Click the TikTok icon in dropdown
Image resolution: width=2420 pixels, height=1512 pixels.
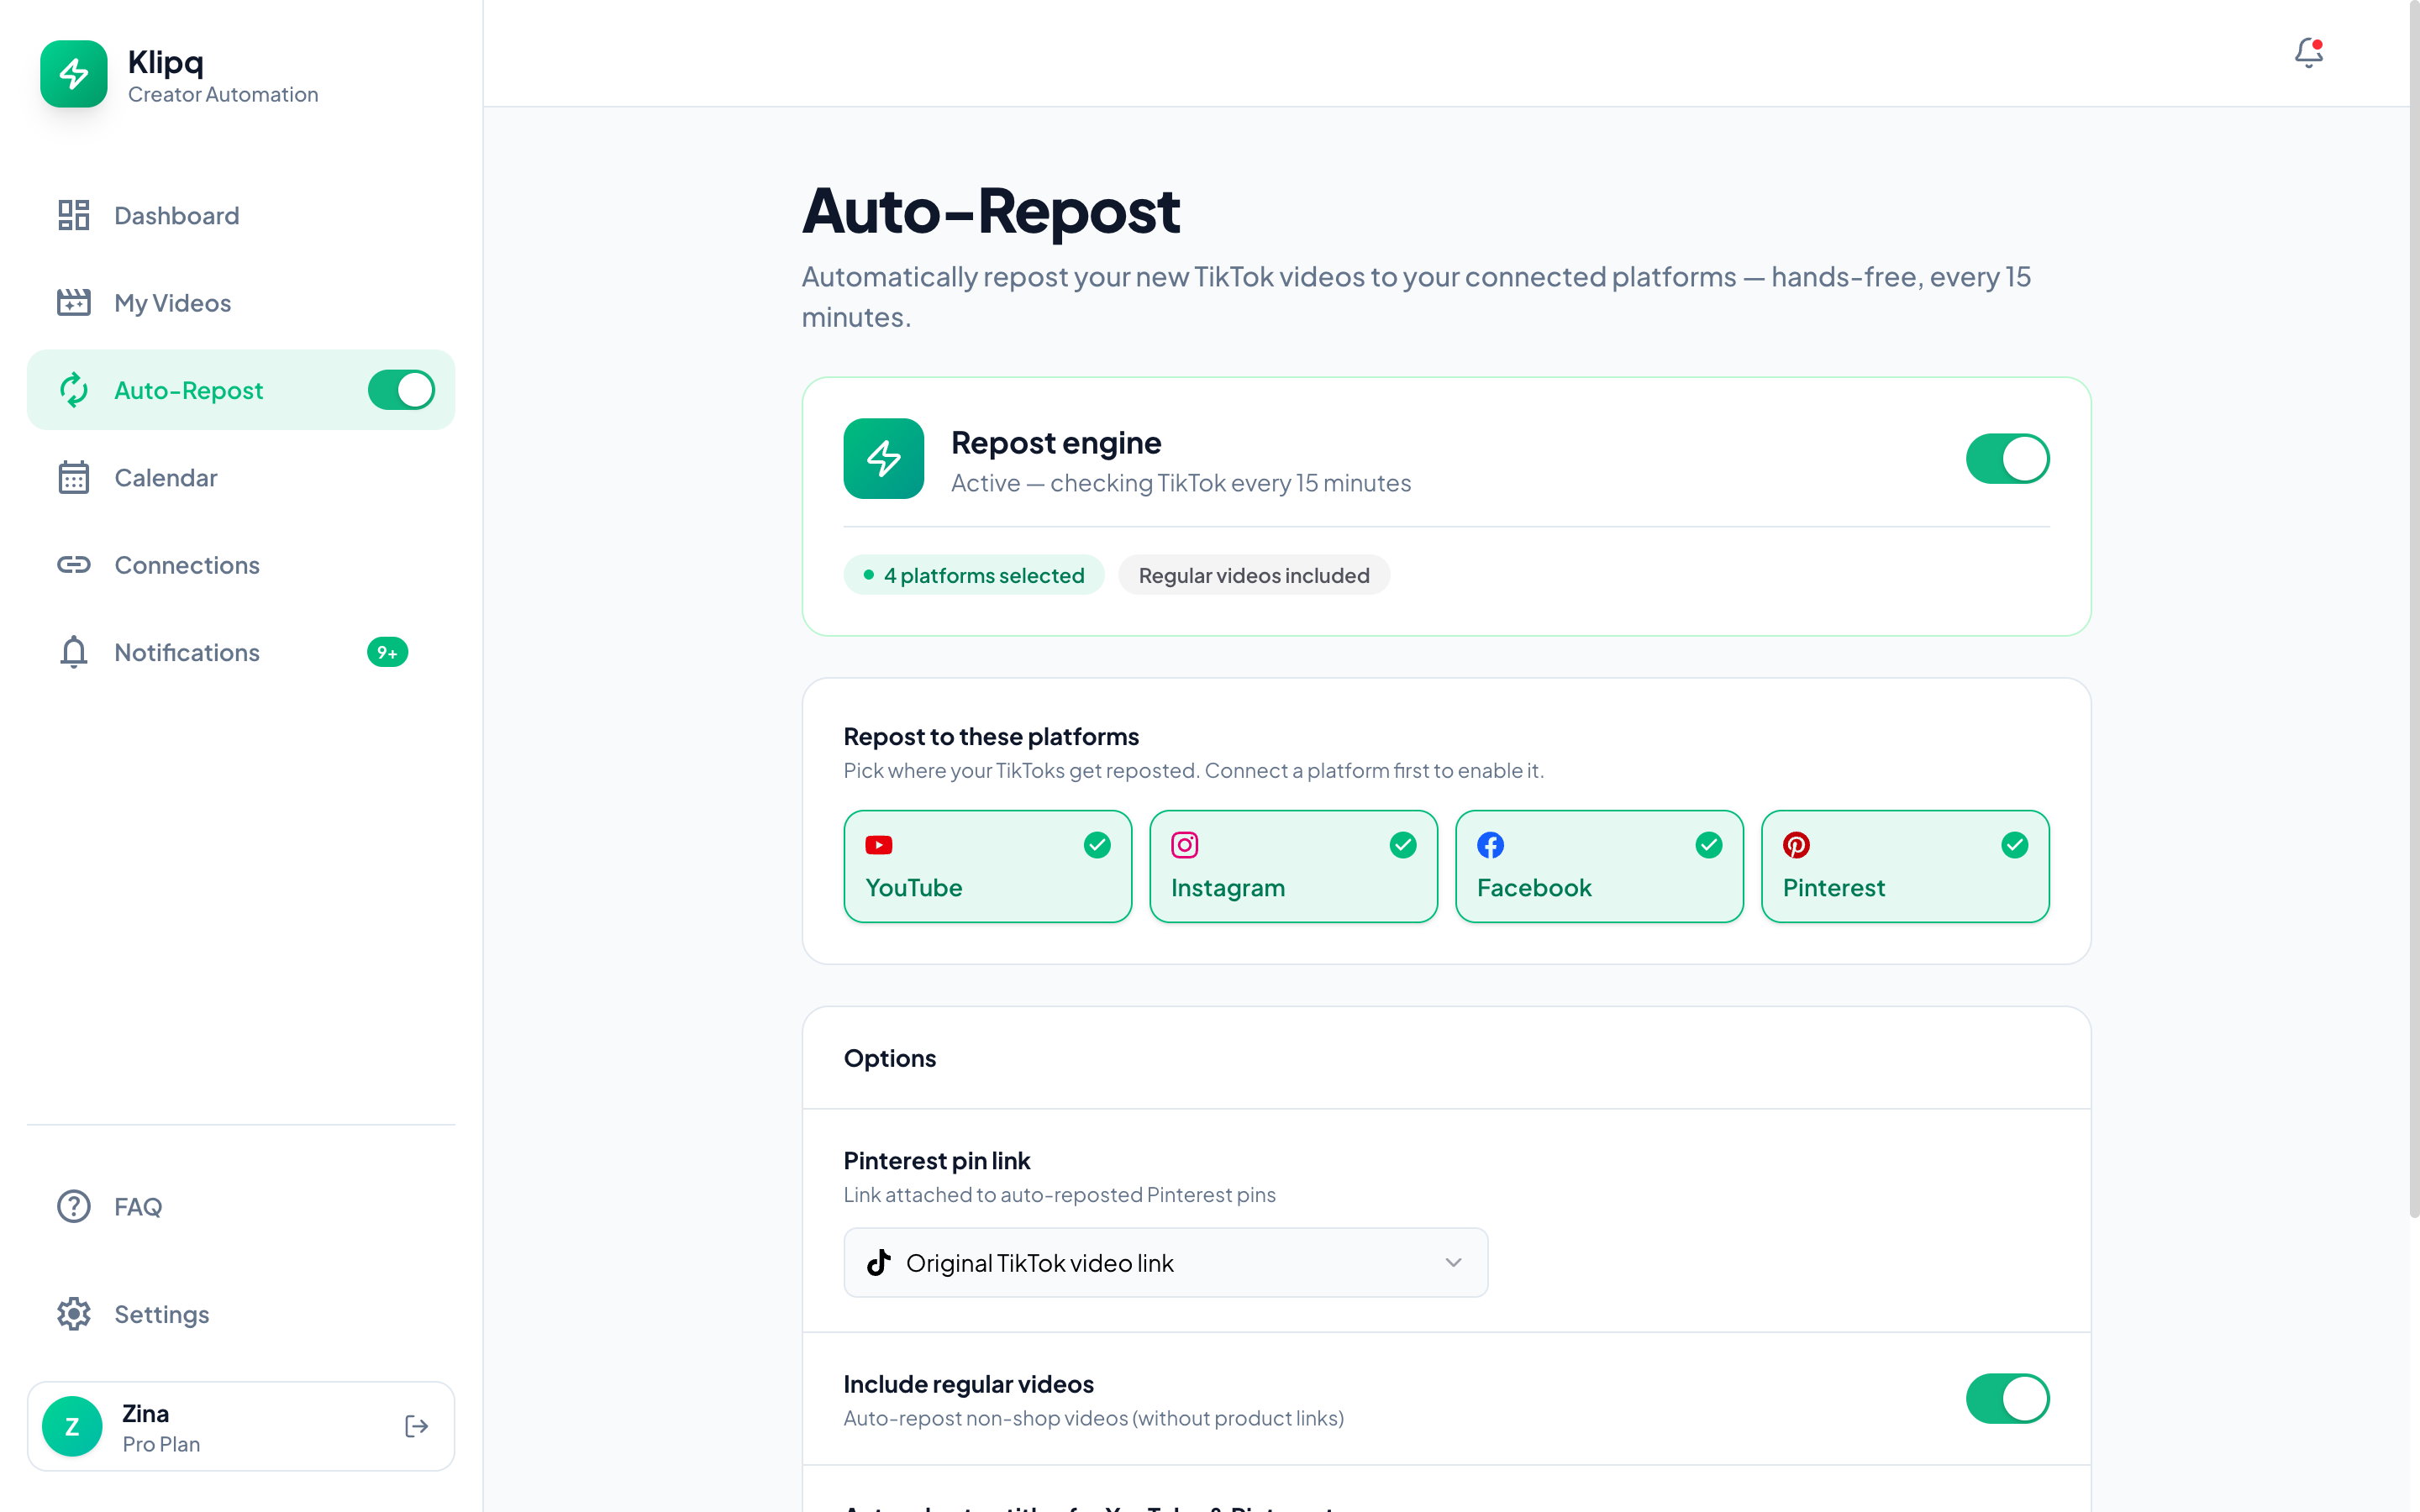click(878, 1262)
